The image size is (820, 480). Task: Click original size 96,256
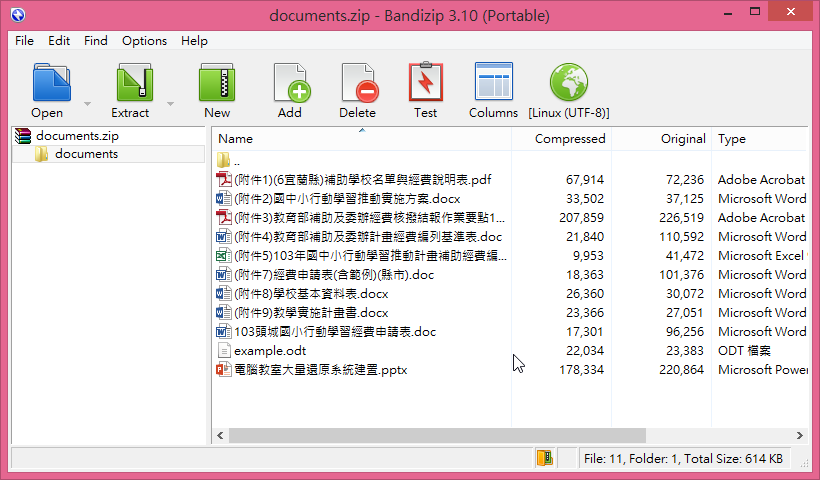(687, 332)
